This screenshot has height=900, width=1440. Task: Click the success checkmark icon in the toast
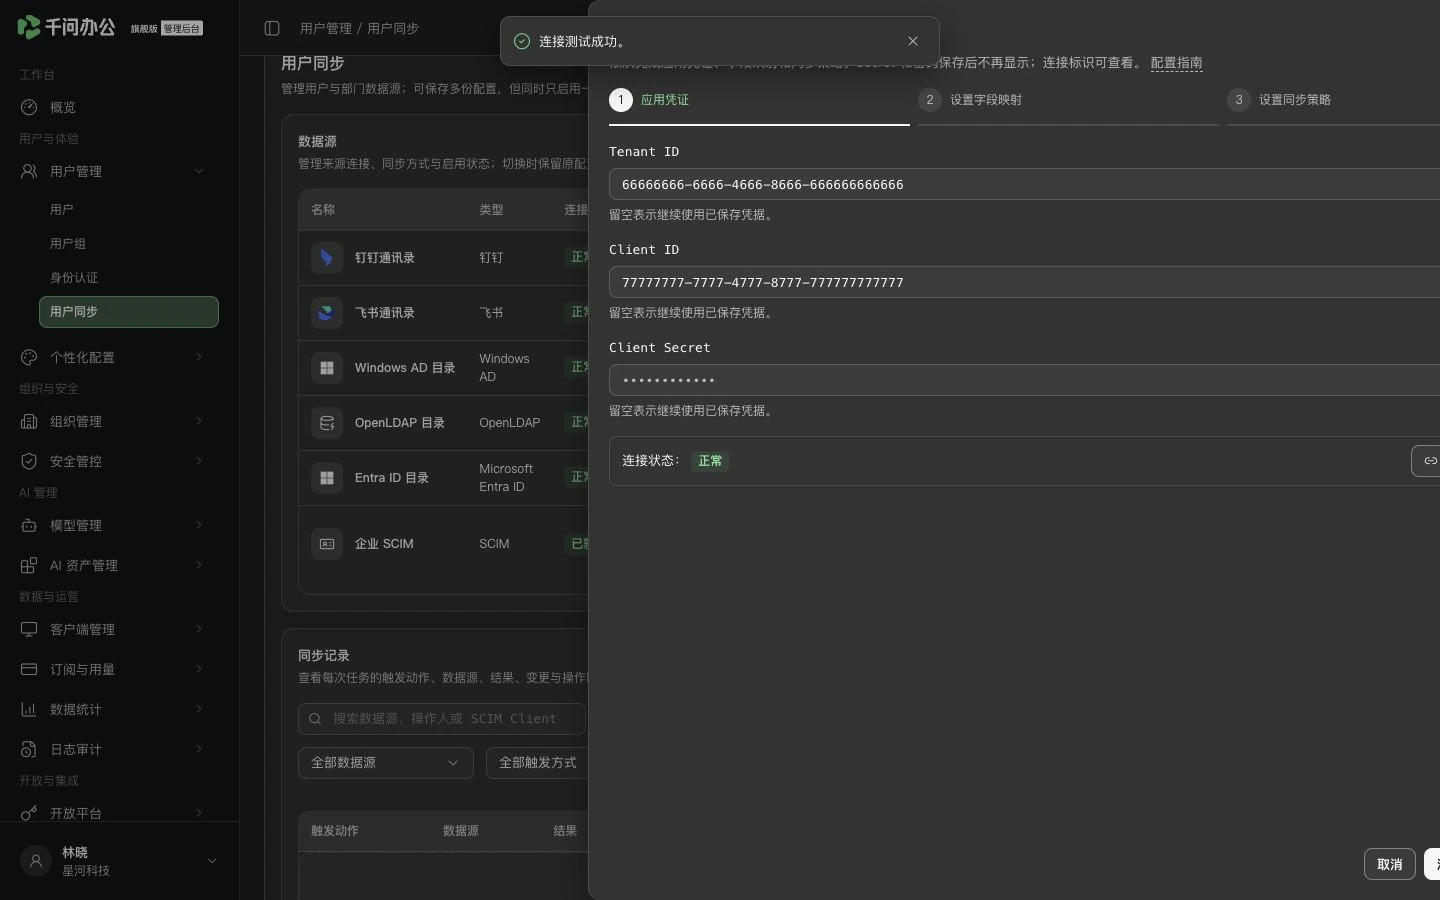(521, 41)
